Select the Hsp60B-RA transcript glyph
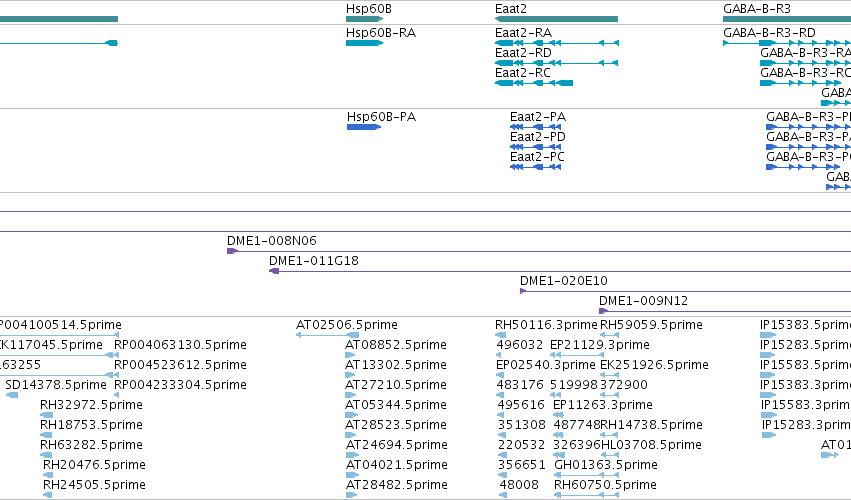This screenshot has height=500, width=851. point(364,43)
